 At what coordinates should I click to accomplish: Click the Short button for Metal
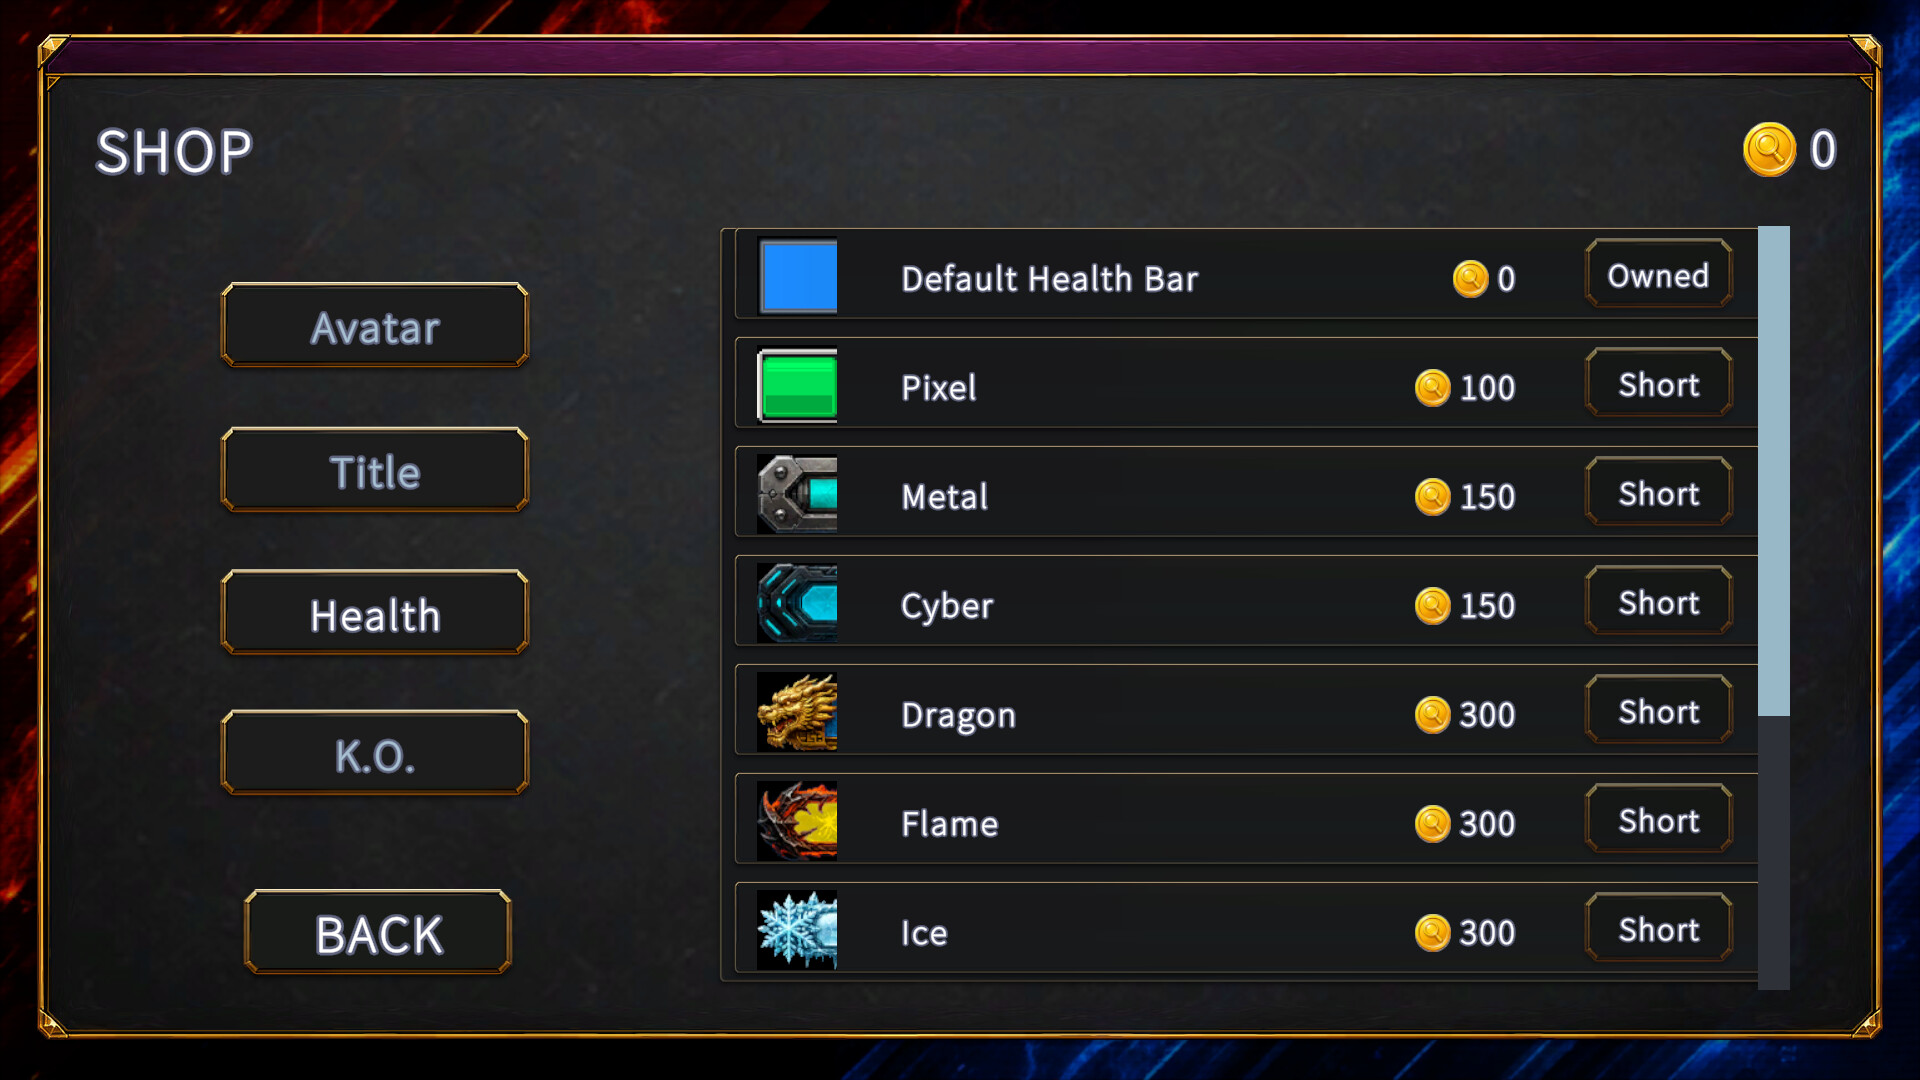[x=1659, y=492]
